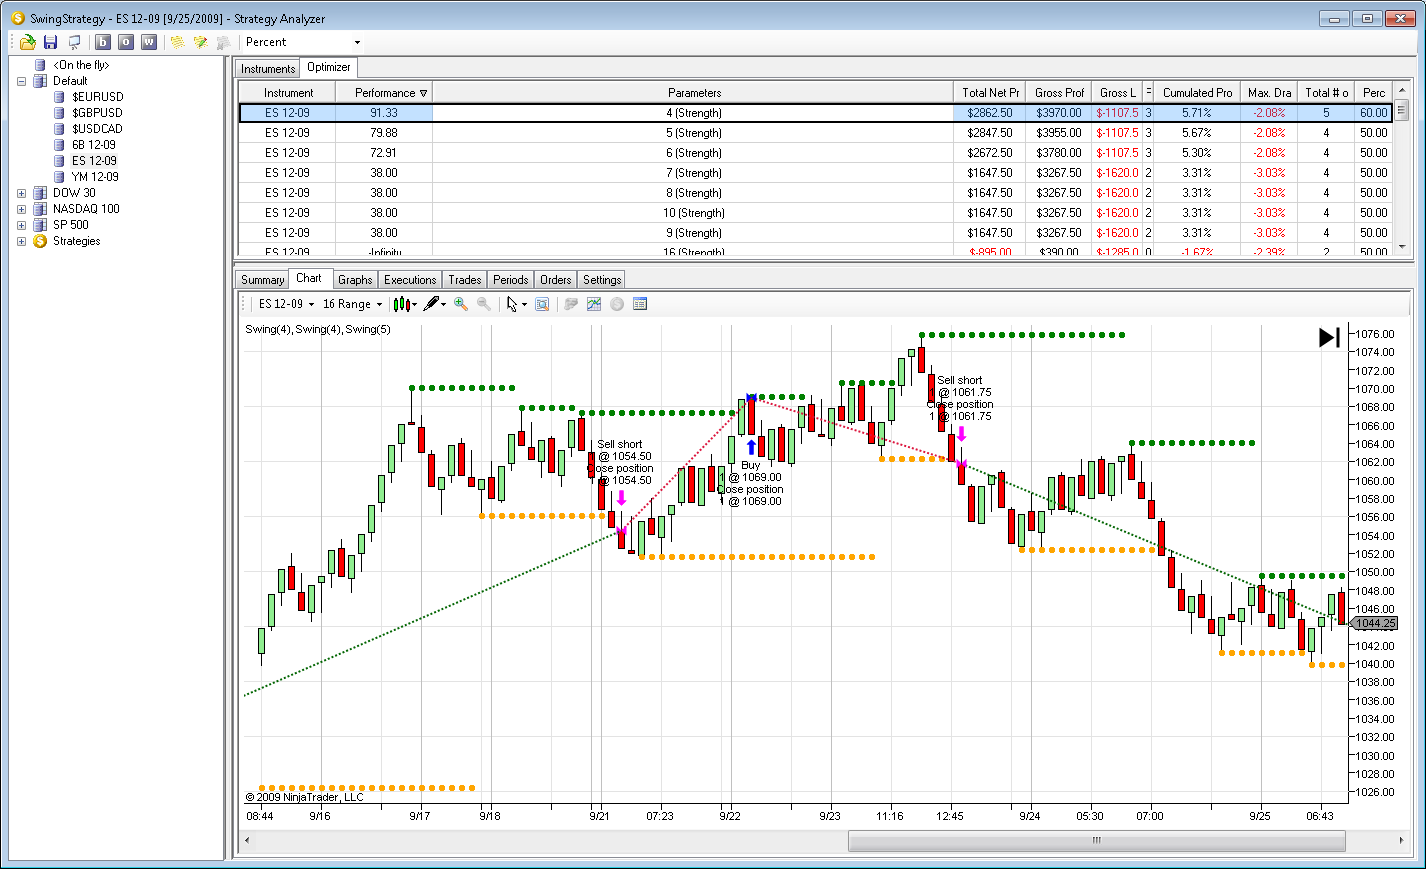This screenshot has height=869, width=1426.
Task: Click the blue floppy disk save icon
Action: [x=50, y=42]
